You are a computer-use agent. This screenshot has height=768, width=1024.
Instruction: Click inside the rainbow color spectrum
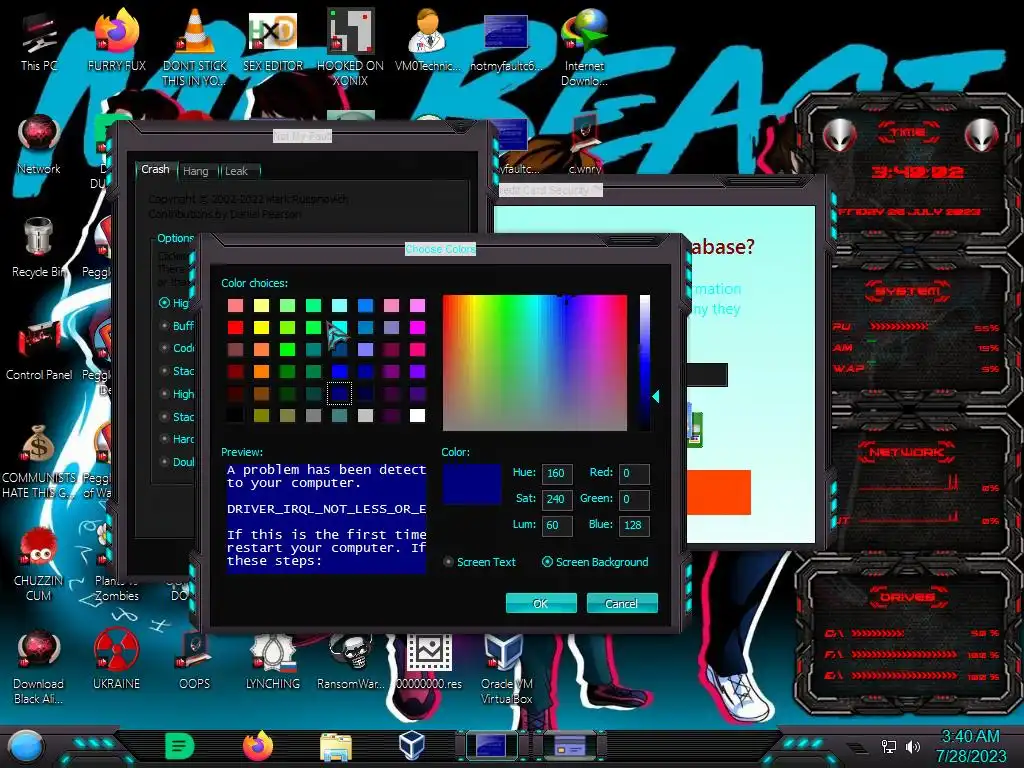(535, 362)
